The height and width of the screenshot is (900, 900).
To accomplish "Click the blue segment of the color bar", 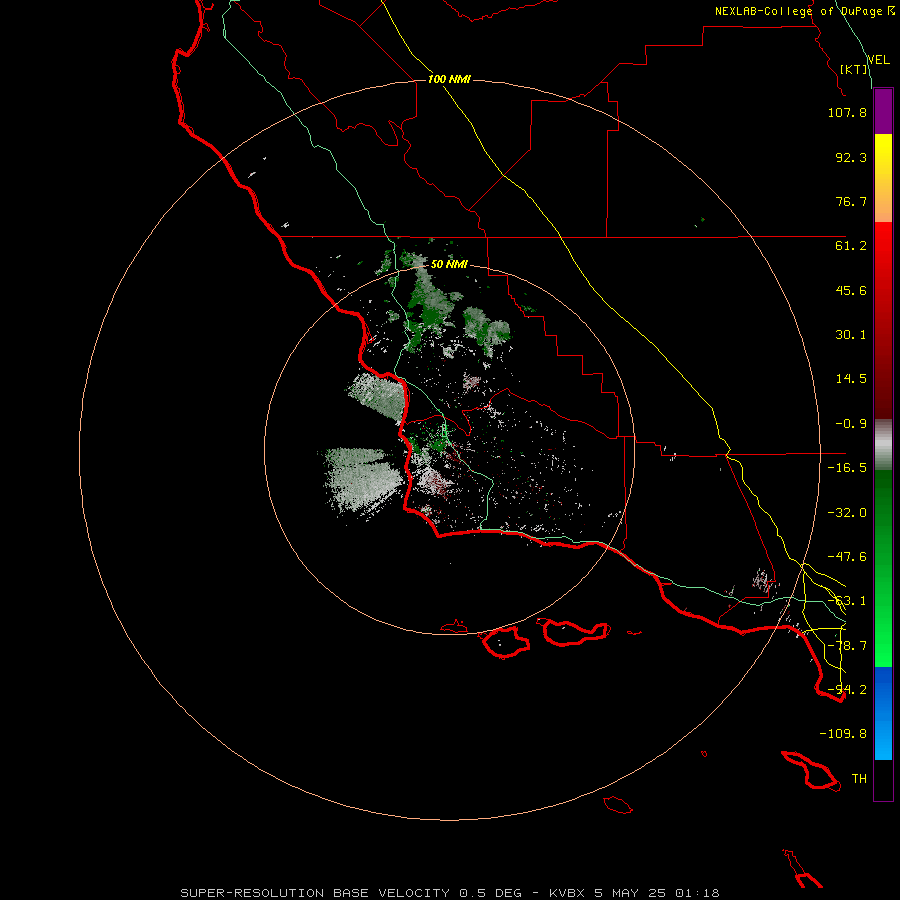I will [883, 713].
